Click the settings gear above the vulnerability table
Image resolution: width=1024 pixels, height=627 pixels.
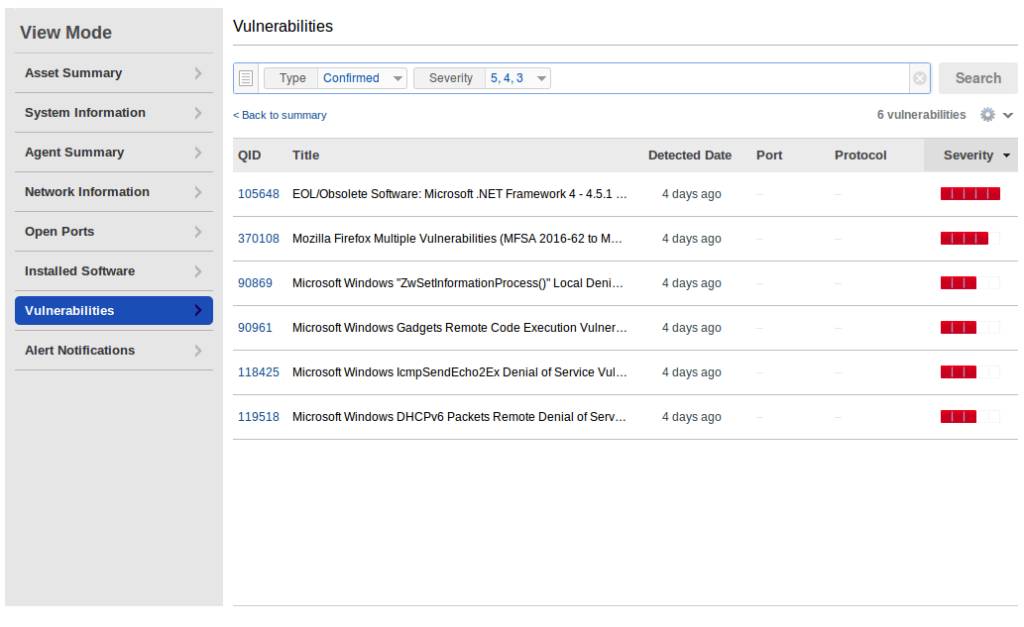tap(988, 114)
